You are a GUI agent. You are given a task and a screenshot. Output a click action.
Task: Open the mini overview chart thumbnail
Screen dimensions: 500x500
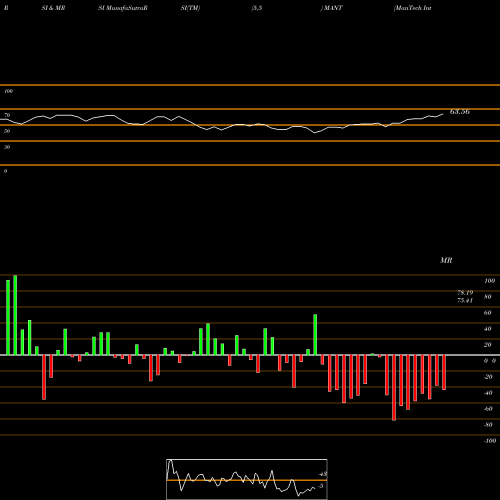click(x=247, y=479)
